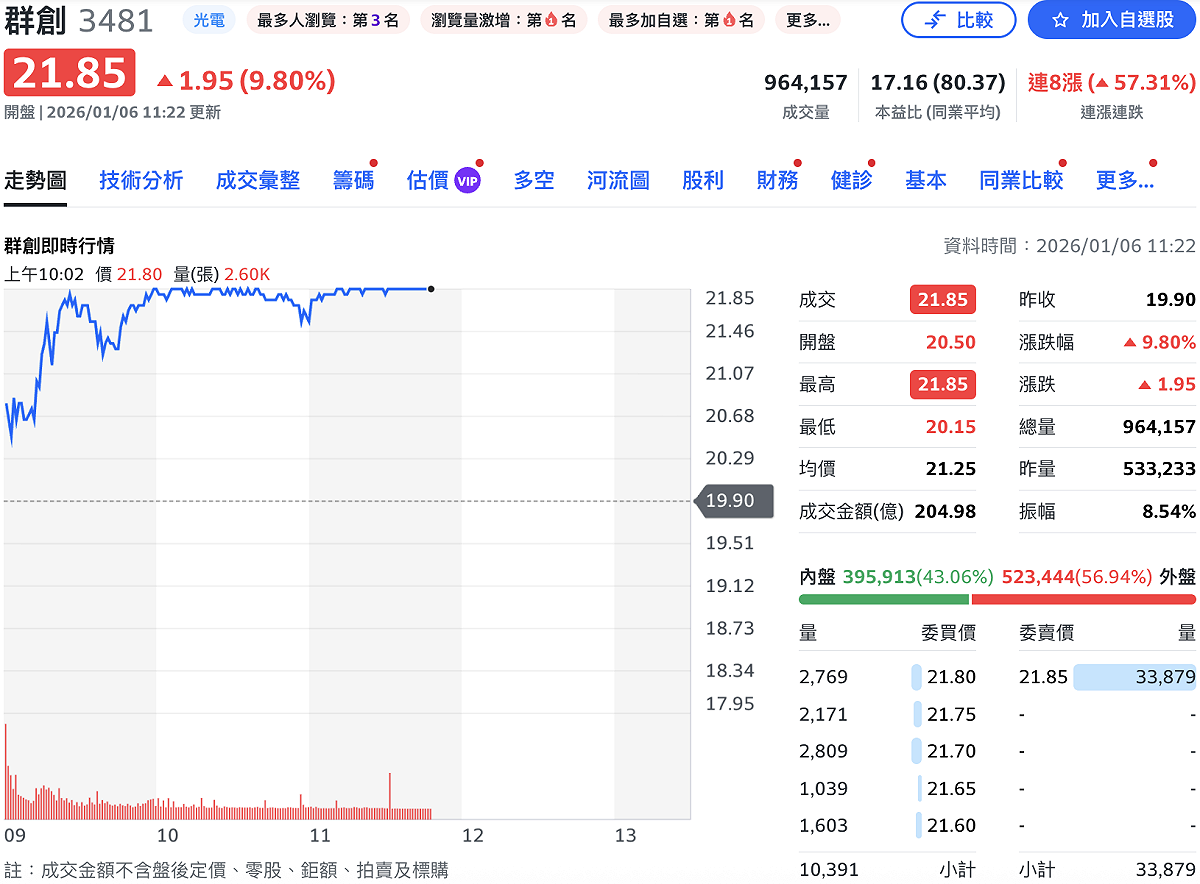The width and height of the screenshot is (1200, 884).
Task: Select the 走勢圖 tab
Action: 35,180
